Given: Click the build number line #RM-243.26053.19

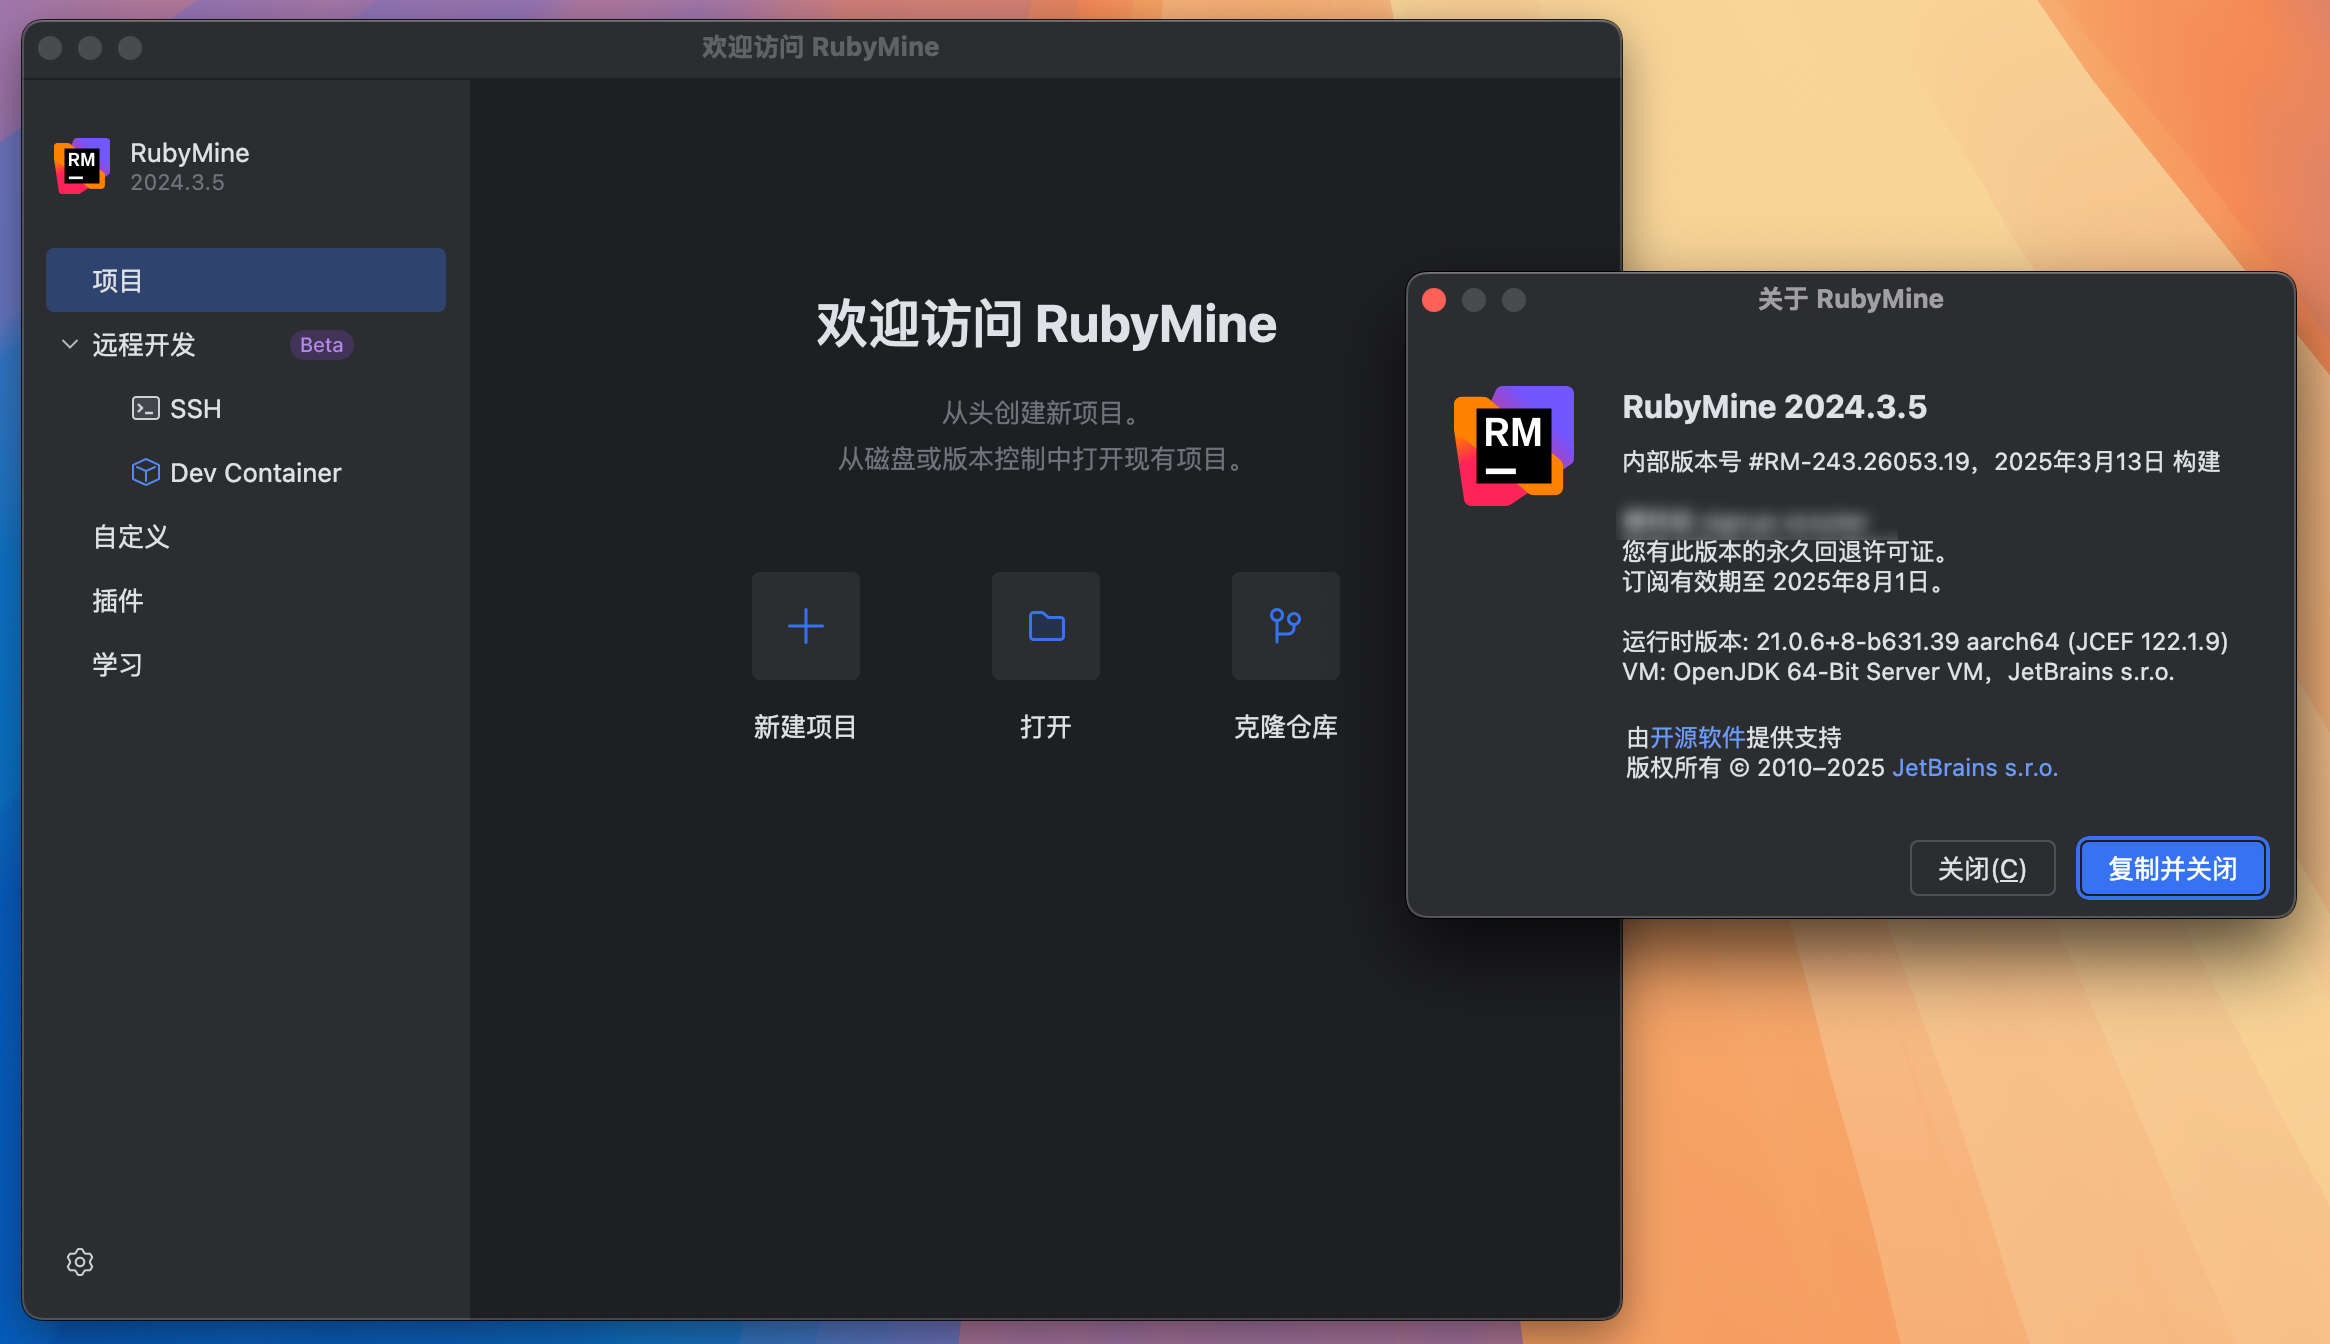Looking at the screenshot, I should pos(1921,462).
